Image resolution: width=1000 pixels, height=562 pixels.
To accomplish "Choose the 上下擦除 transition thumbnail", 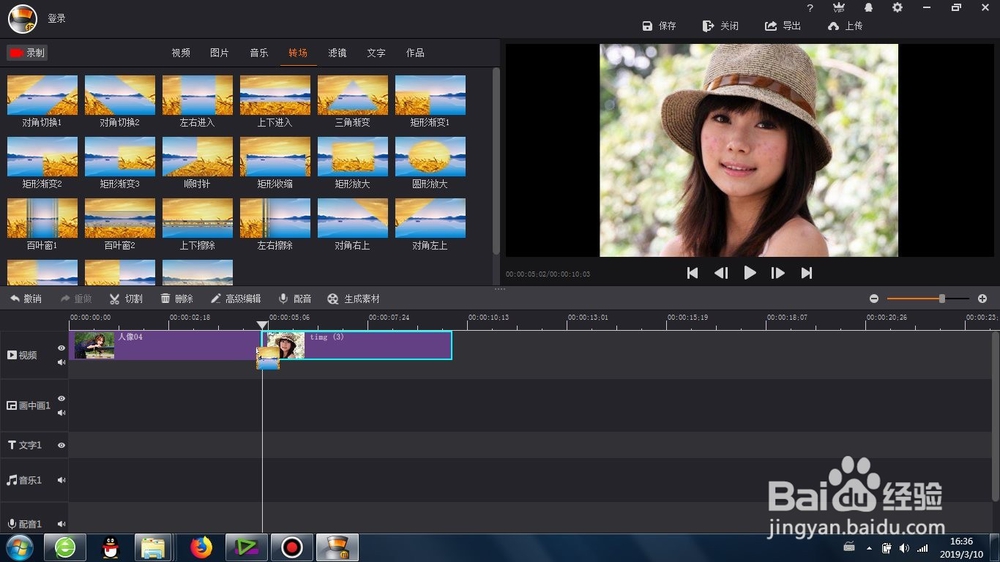I will click(198, 218).
